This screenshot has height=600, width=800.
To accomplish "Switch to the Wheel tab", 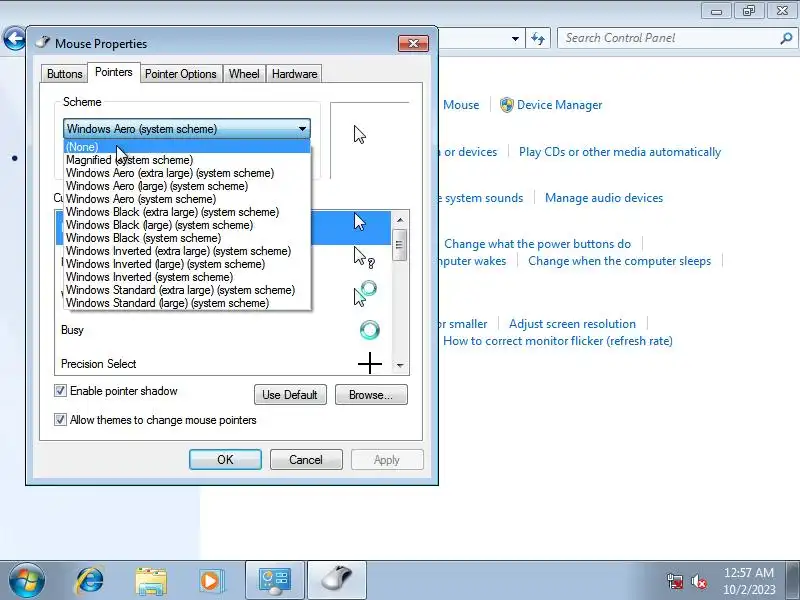I will [244, 74].
